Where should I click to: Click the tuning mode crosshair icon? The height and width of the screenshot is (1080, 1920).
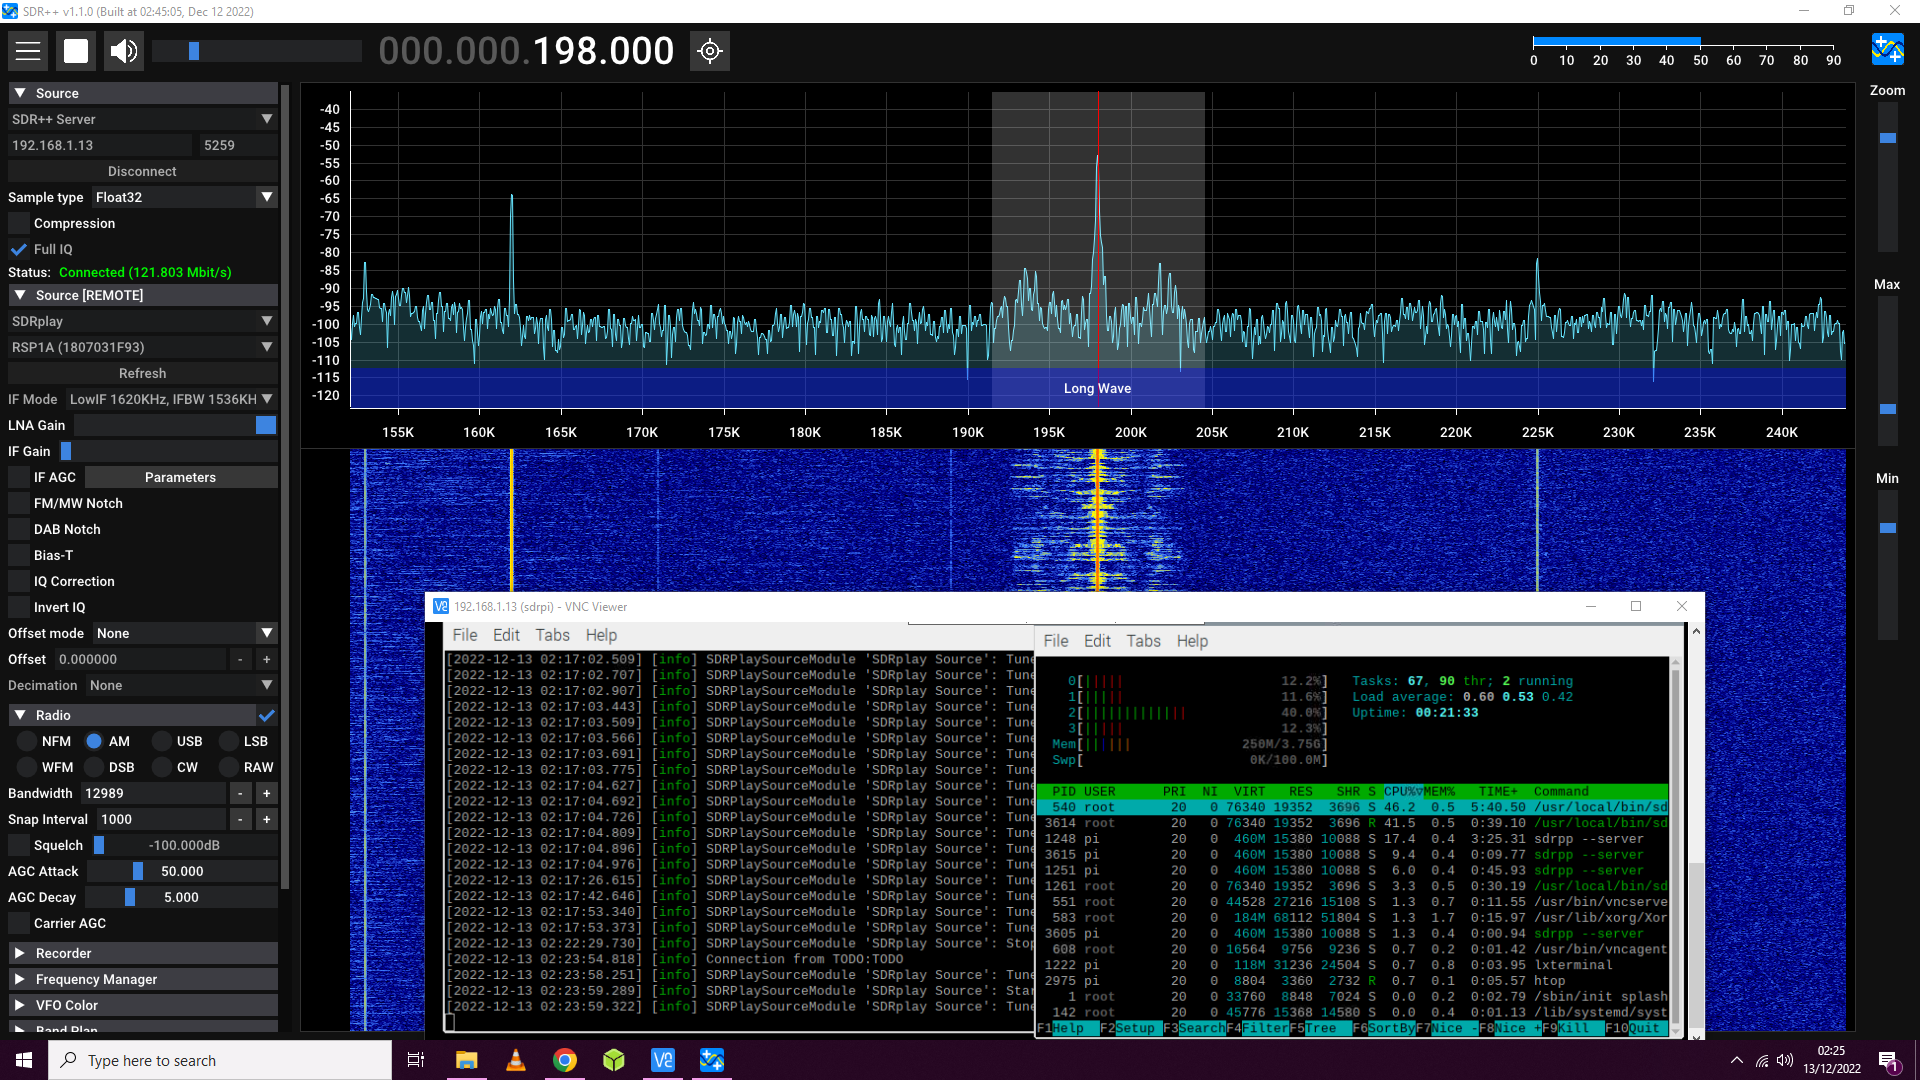coord(710,51)
